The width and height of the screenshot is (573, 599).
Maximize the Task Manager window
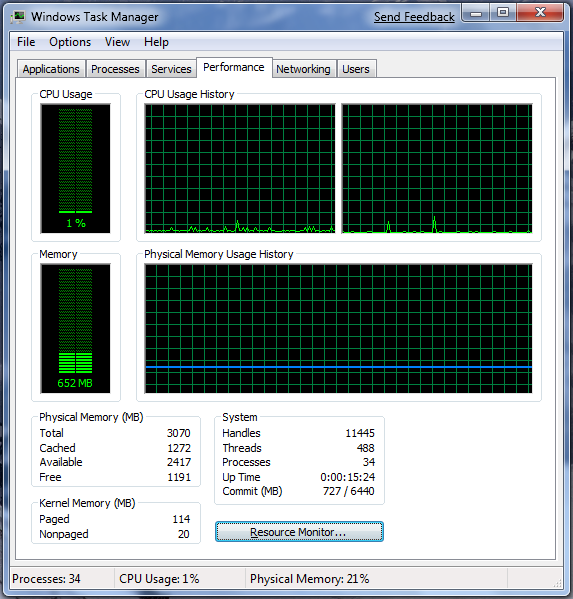coord(503,13)
